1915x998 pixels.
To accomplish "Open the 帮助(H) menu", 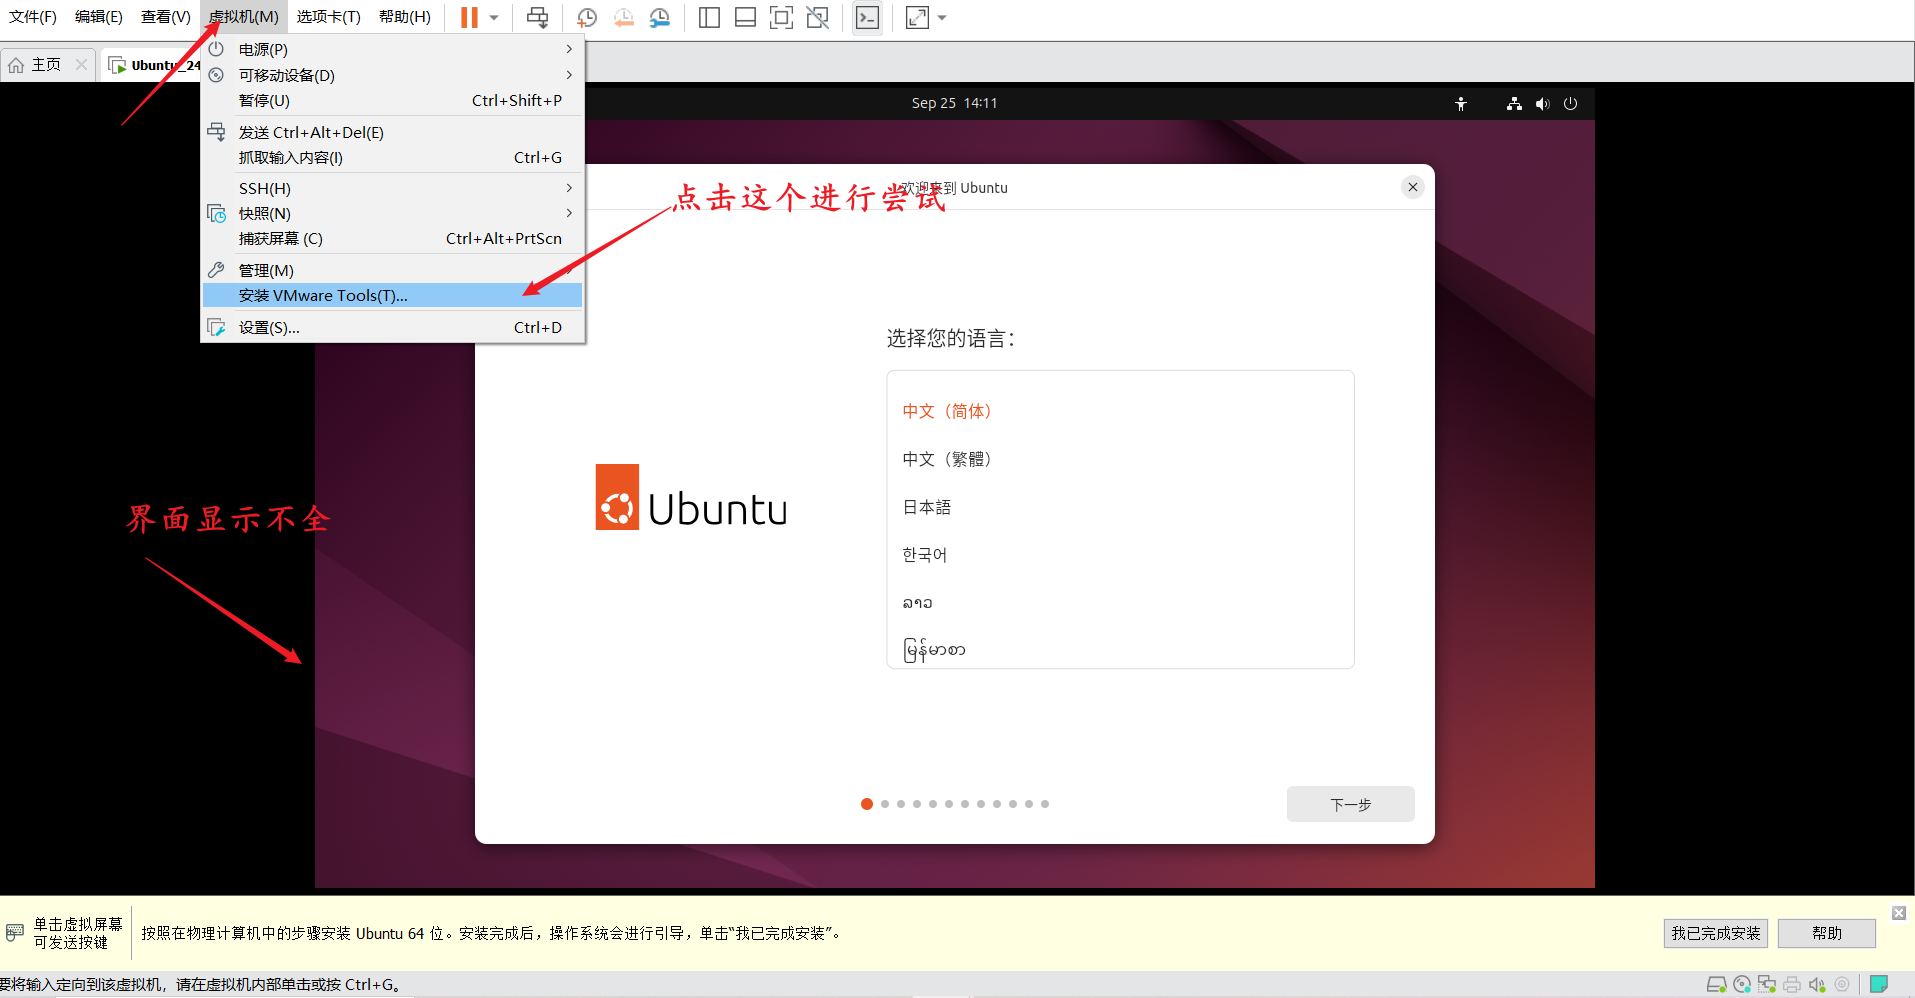I will tap(405, 17).
